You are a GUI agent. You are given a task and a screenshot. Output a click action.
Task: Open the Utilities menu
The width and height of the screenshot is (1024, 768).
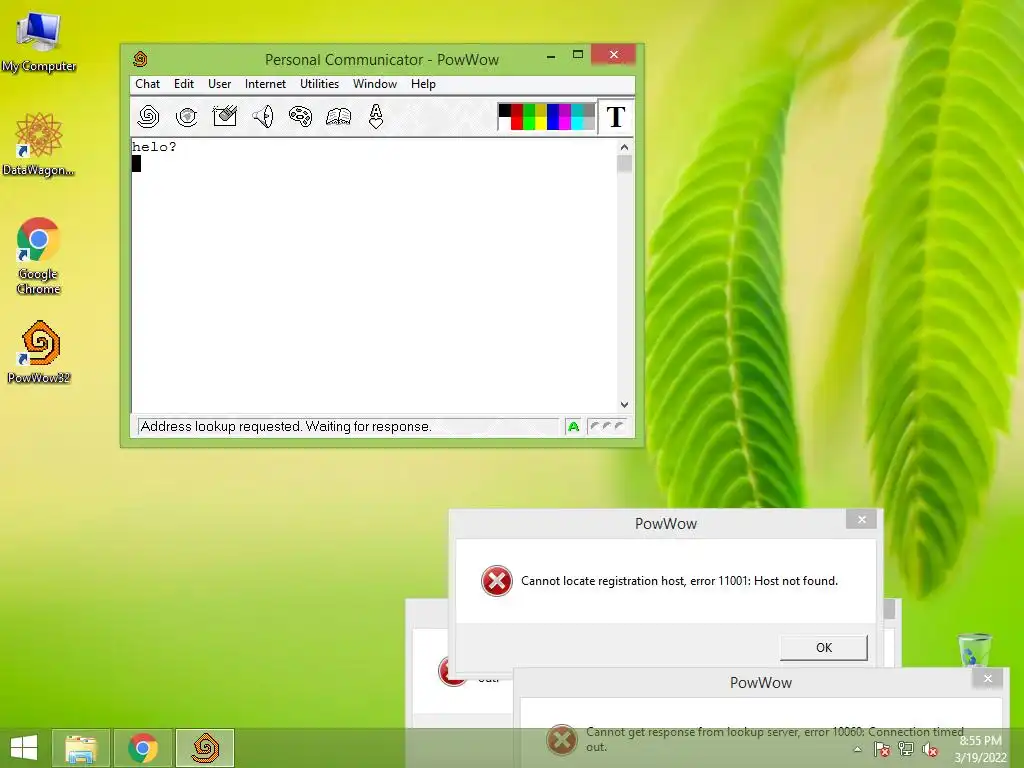point(319,84)
